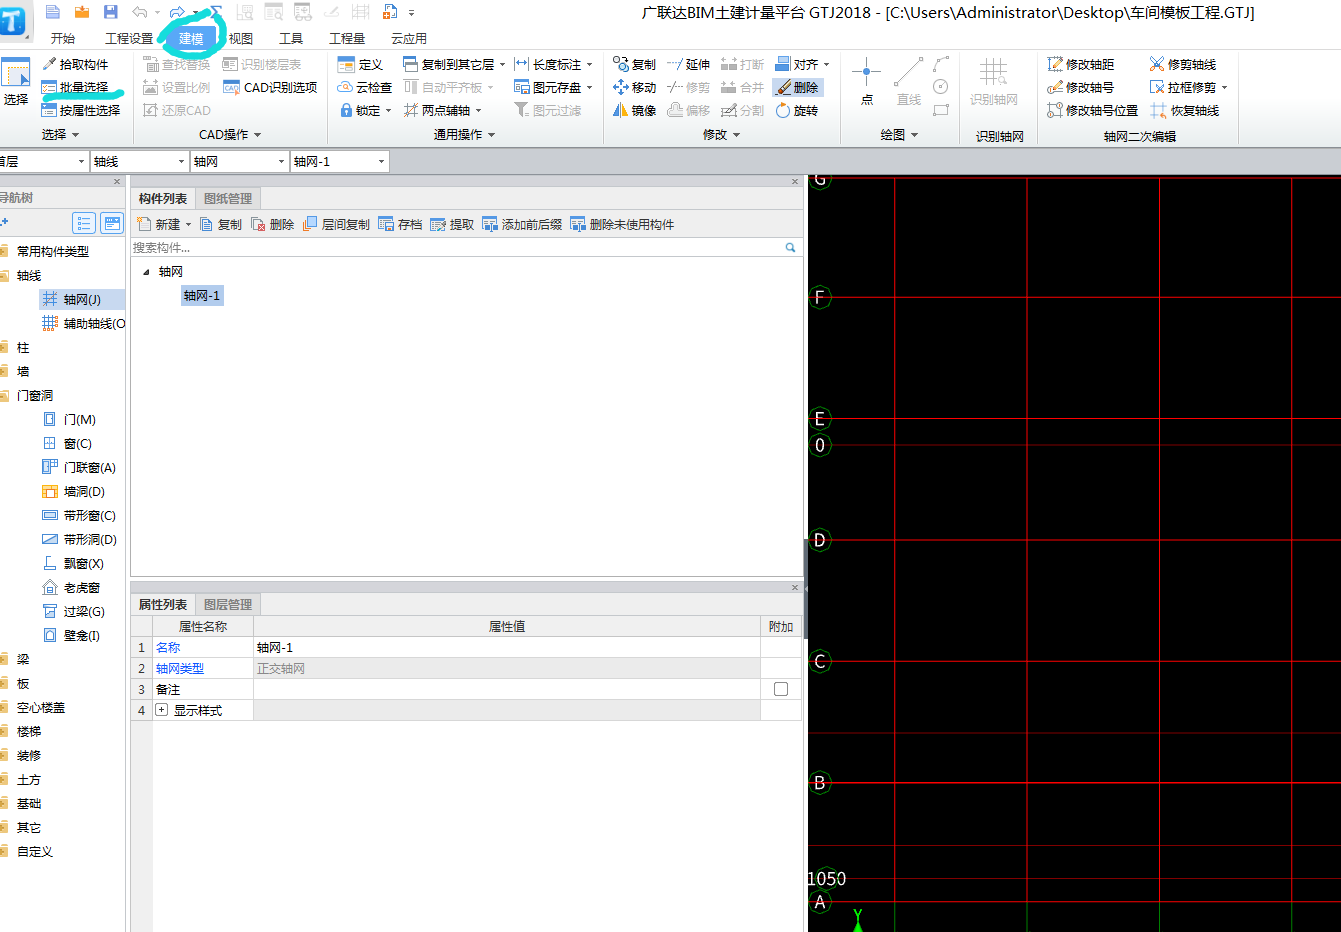
Task: Open the 轴网 component type dropdown
Action: (x=281, y=161)
